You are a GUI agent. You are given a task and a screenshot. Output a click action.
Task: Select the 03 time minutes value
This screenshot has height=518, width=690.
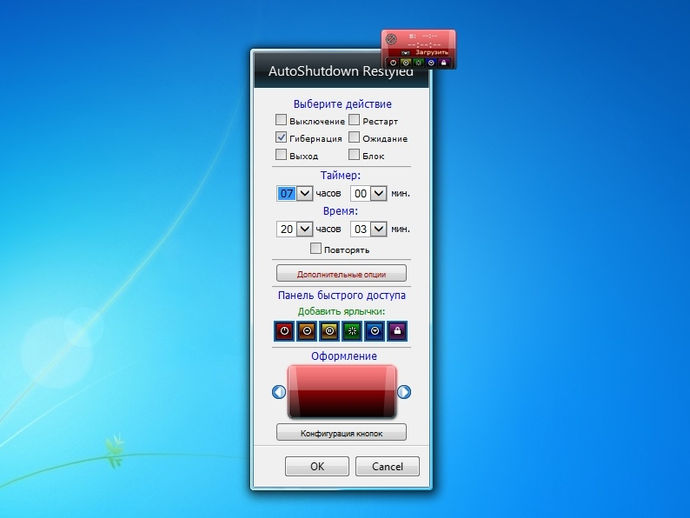[x=360, y=229]
